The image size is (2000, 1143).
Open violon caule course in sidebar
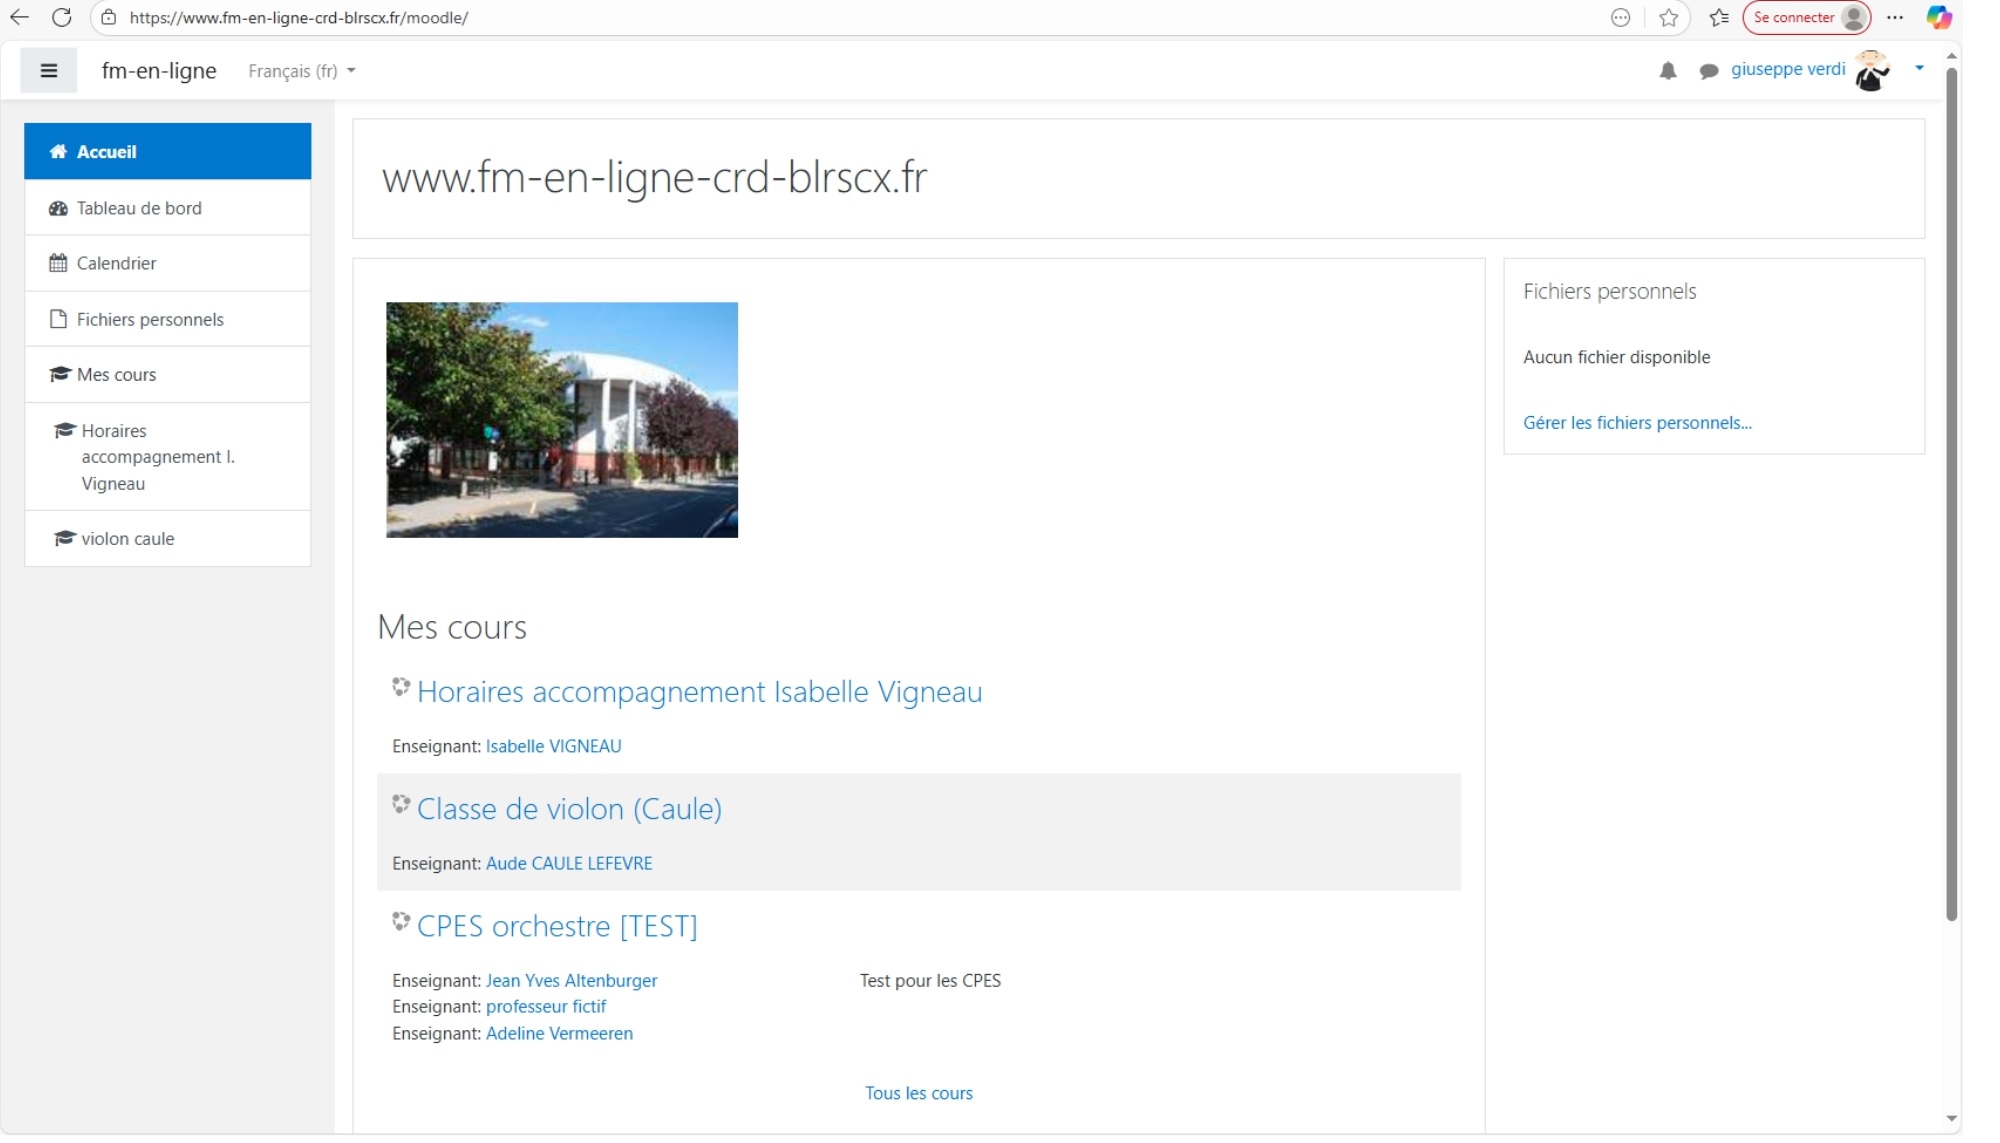pyautogui.click(x=127, y=538)
